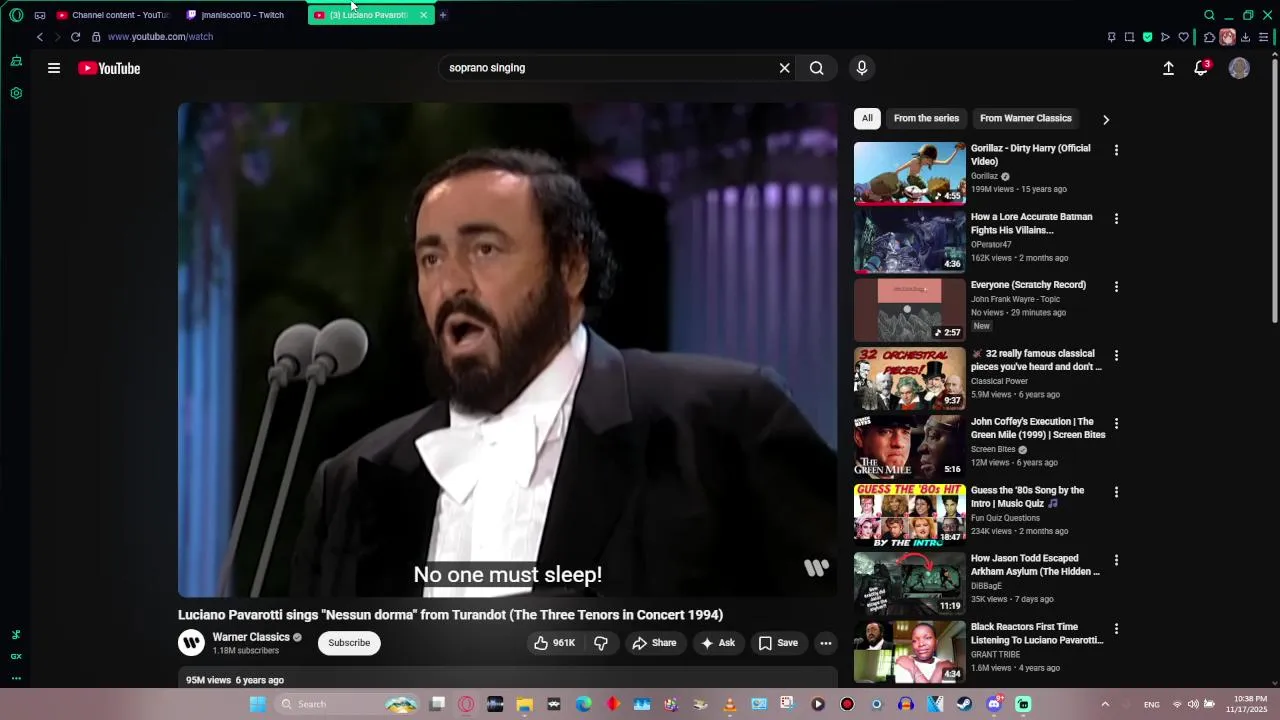Open the Warner Classics channel avatar
The image size is (1280, 720).
click(x=191, y=643)
